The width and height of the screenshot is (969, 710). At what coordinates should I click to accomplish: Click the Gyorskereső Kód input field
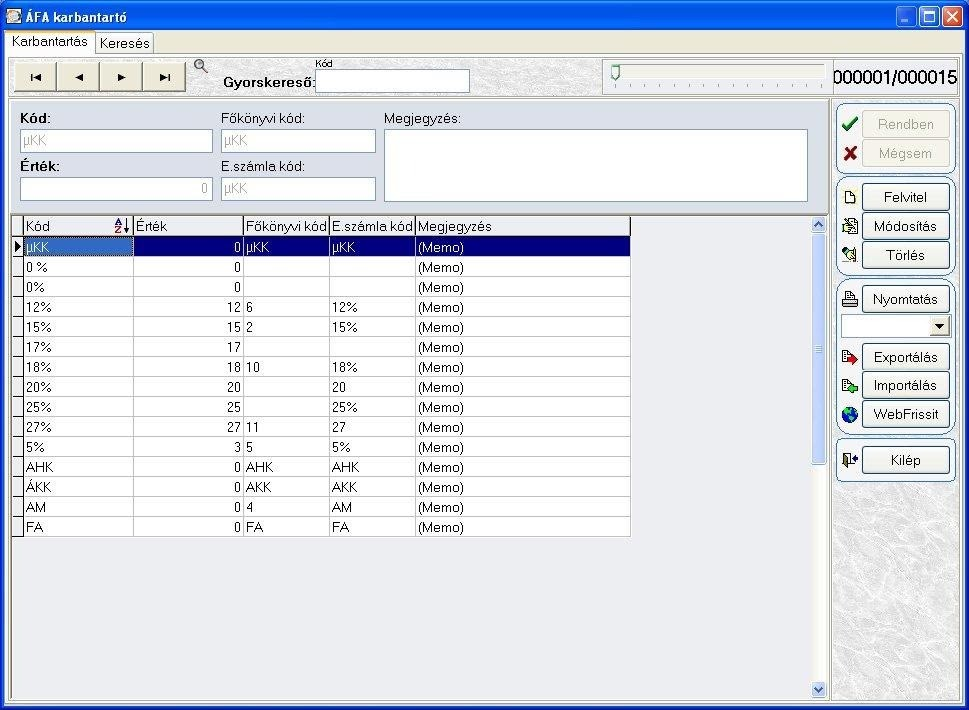[x=392, y=81]
